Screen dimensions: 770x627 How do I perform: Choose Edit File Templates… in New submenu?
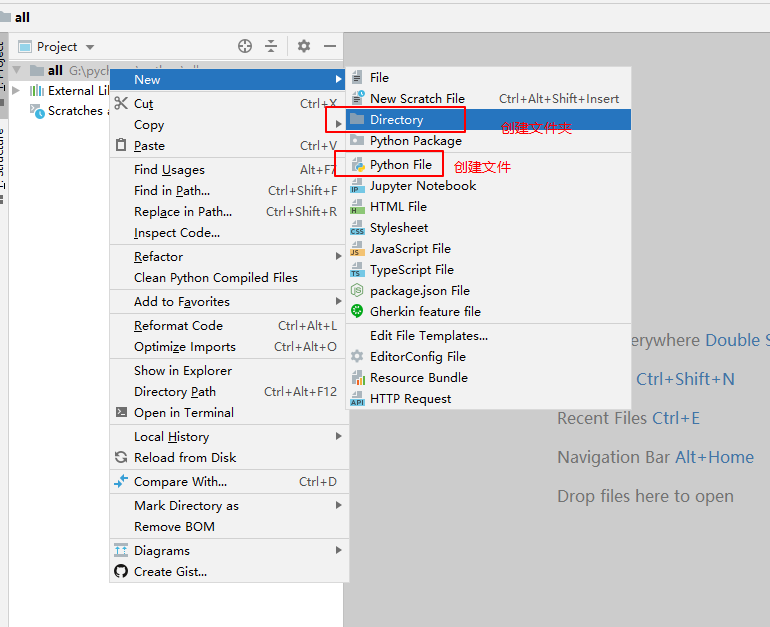click(489, 336)
